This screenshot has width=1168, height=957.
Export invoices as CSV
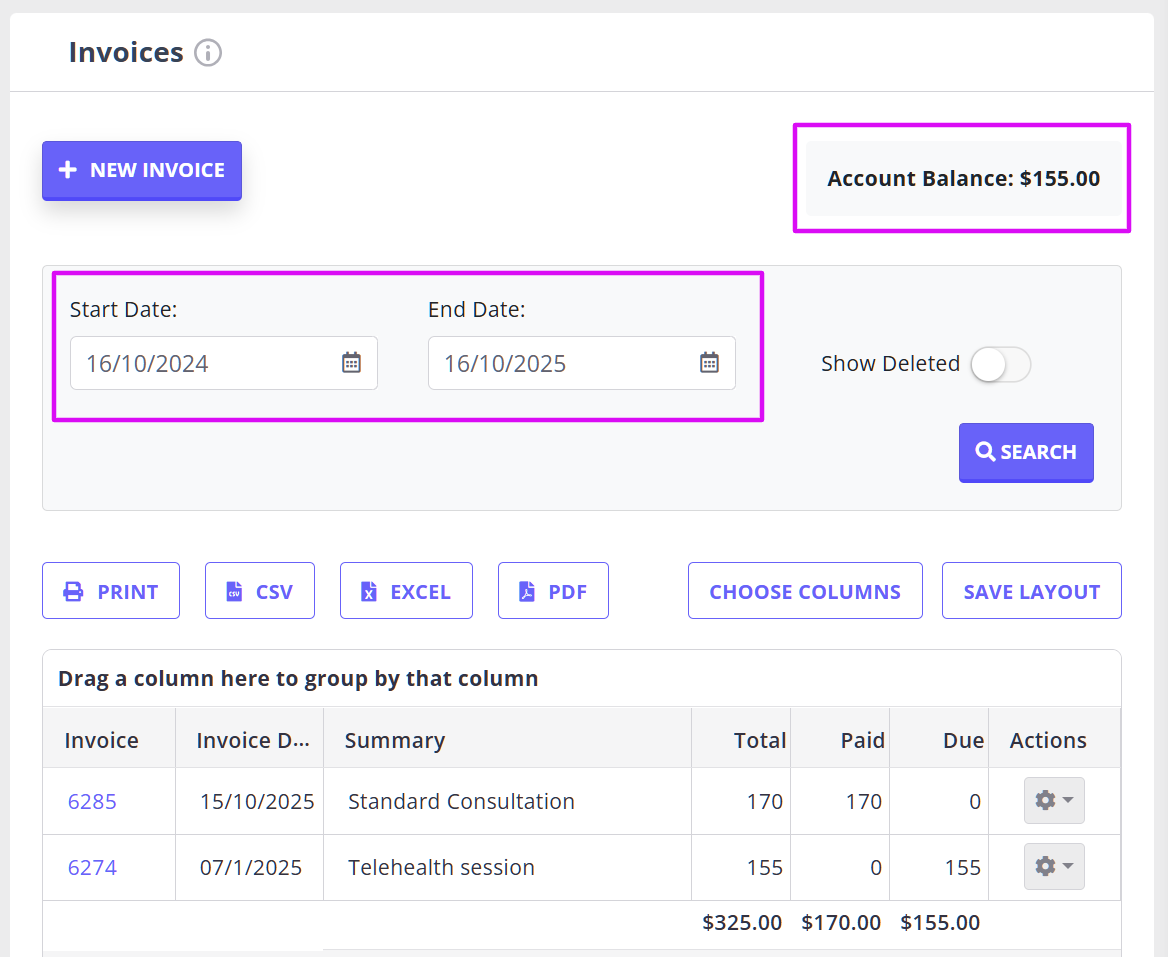(x=260, y=591)
